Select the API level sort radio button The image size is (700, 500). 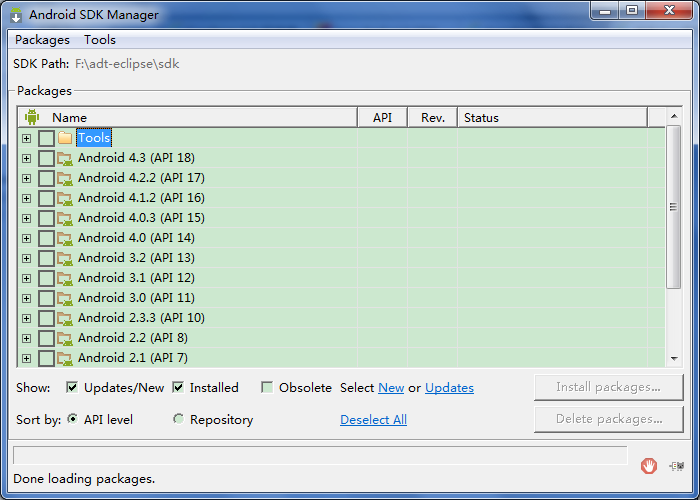(72, 419)
